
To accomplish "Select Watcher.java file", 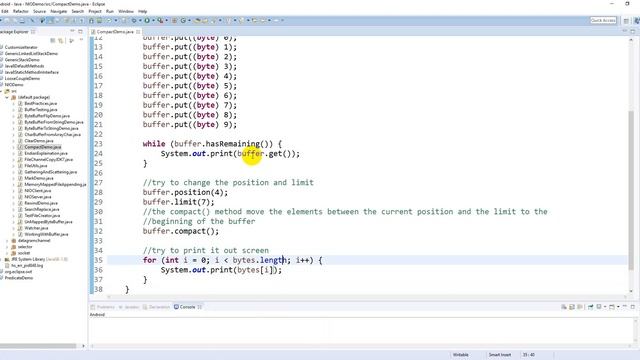I will [36, 228].
